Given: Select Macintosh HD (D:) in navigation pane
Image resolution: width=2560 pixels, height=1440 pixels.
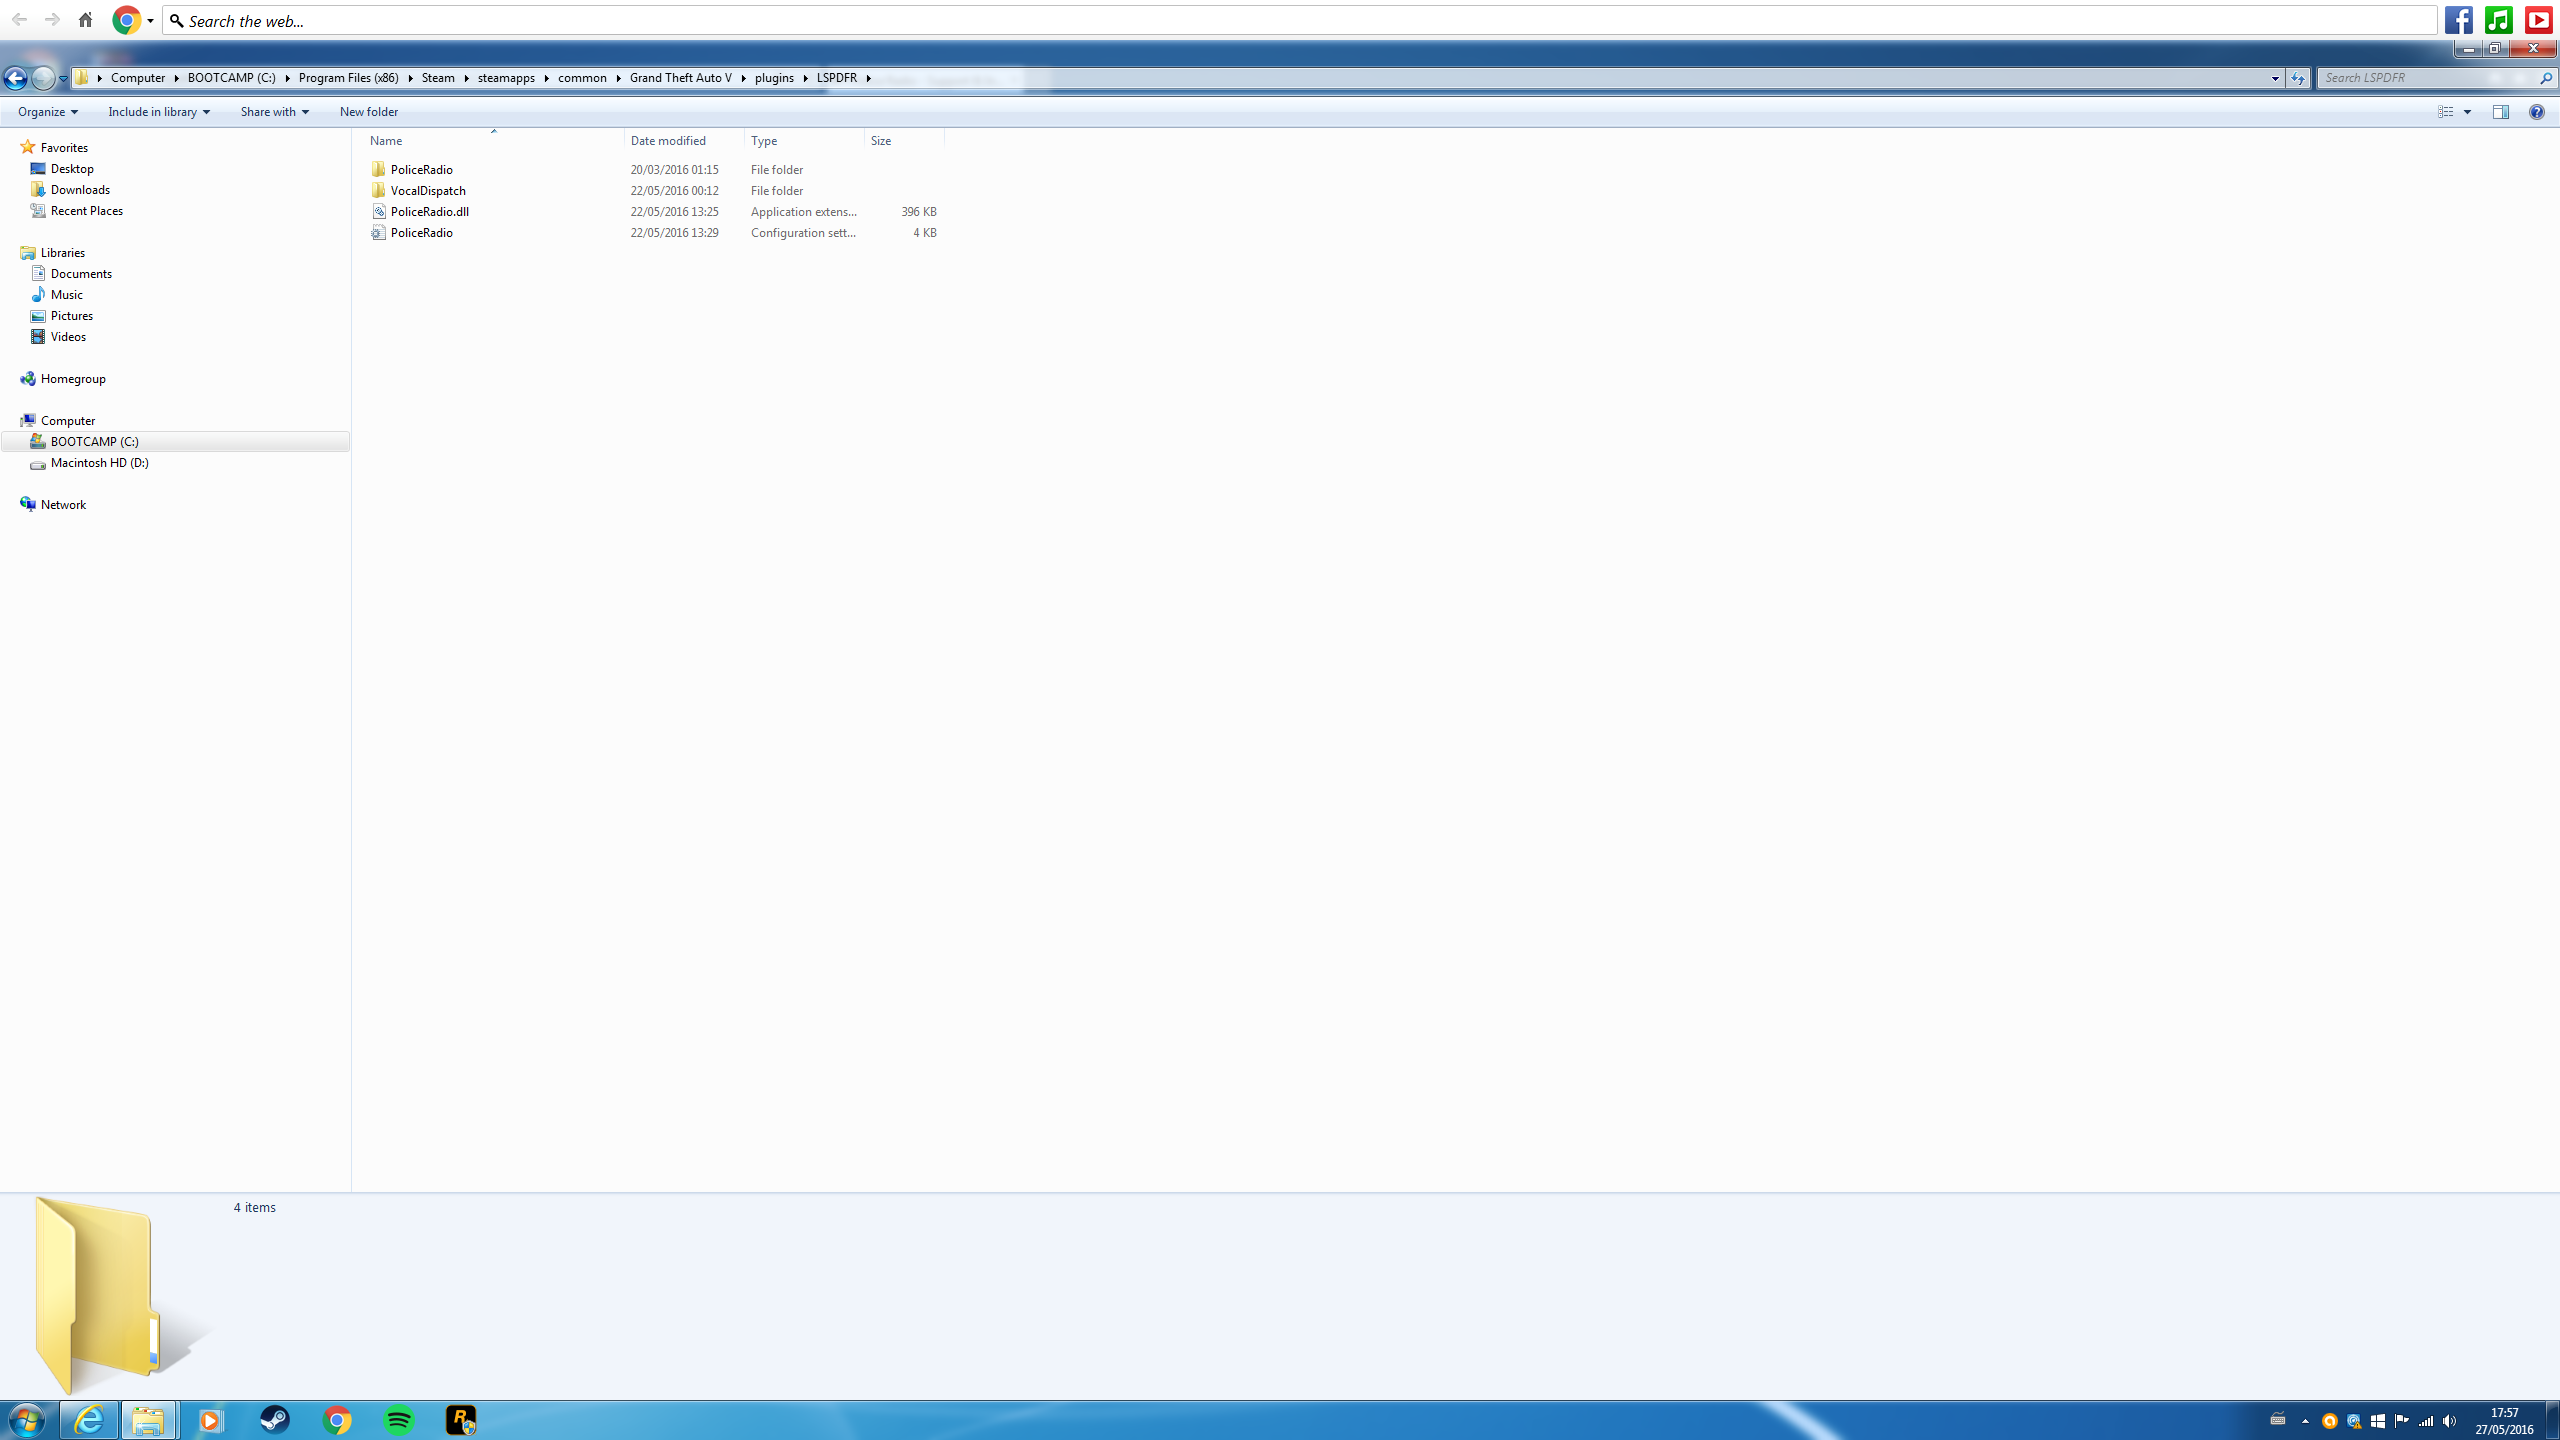Looking at the screenshot, I should pos(99,463).
